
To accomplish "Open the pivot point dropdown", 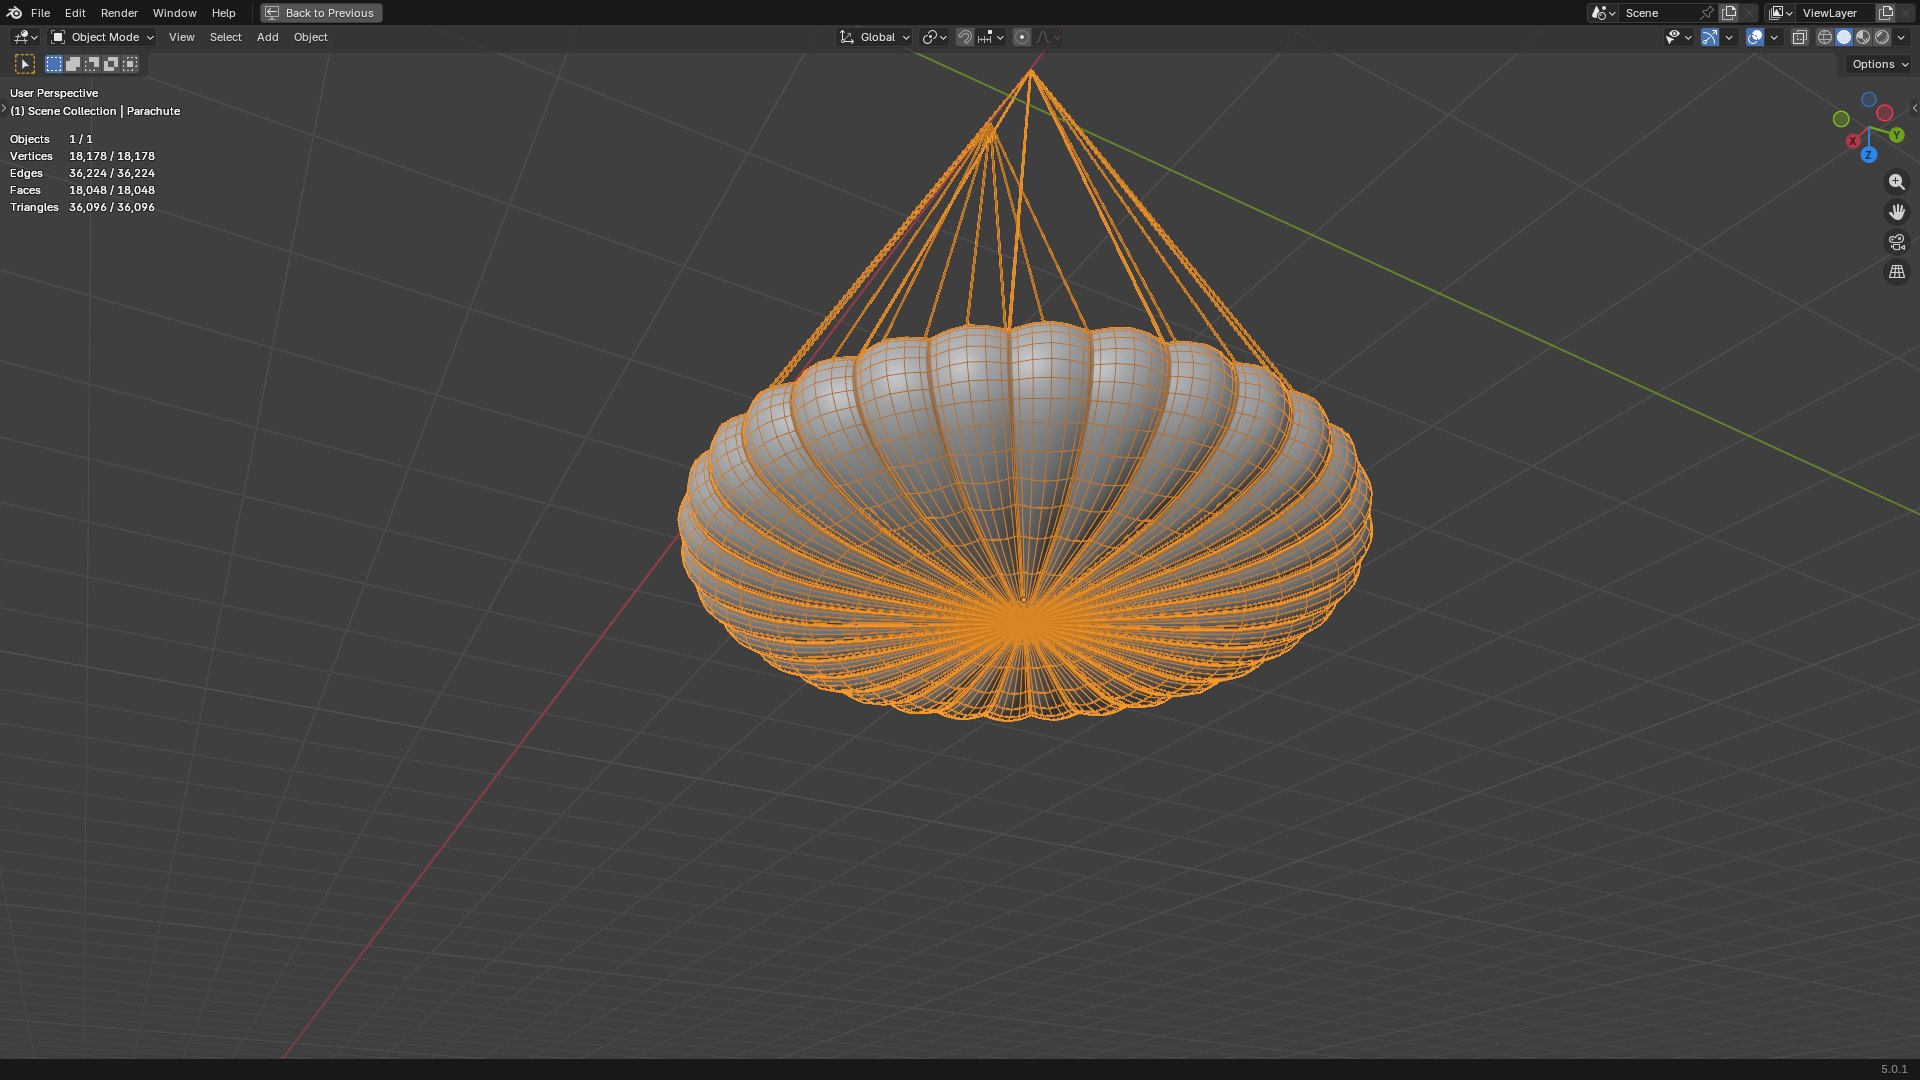I will point(934,37).
